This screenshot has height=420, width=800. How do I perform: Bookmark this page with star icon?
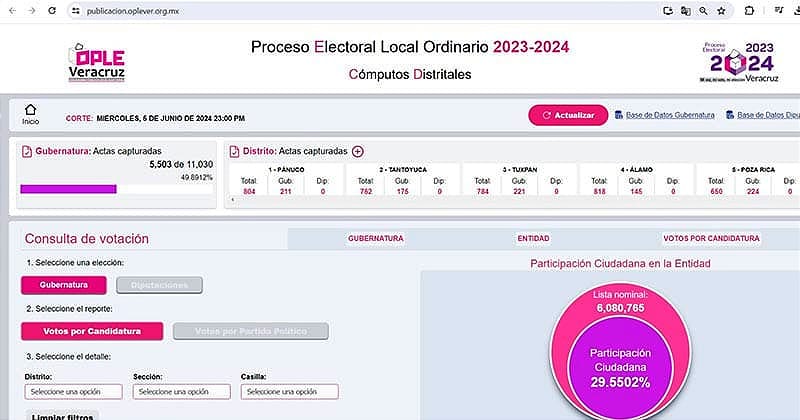(721, 10)
